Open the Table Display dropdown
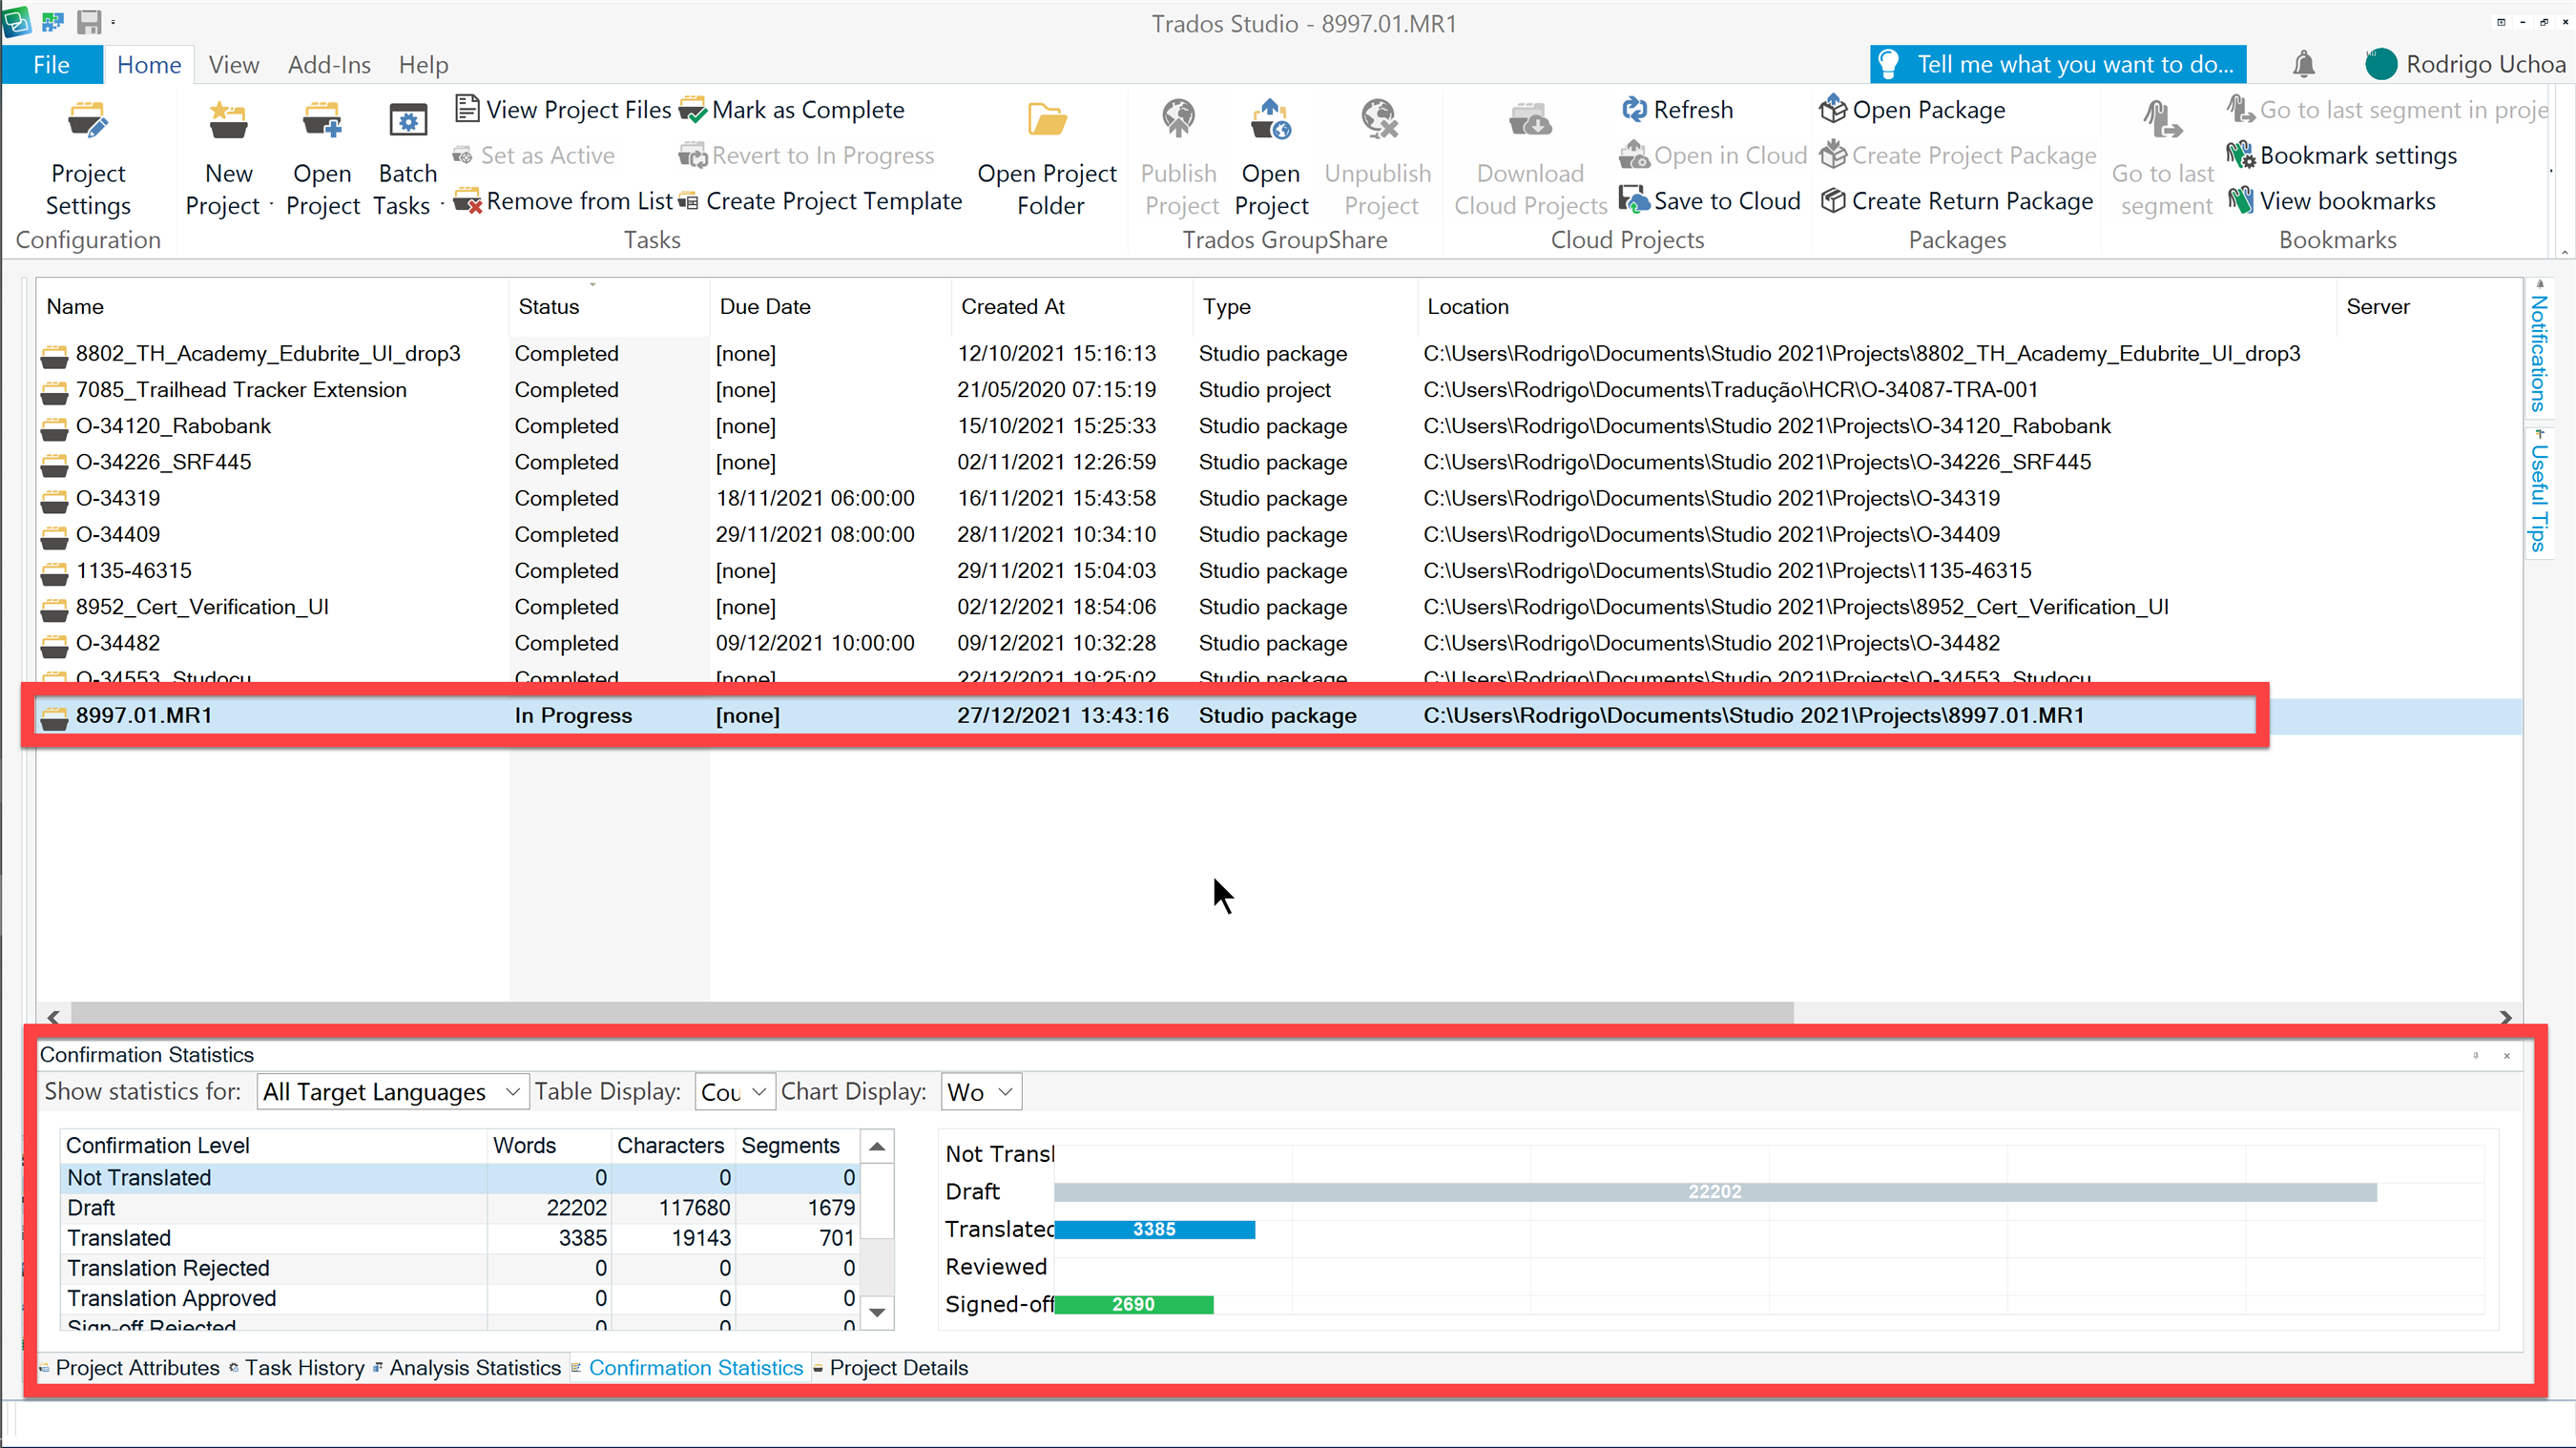The width and height of the screenshot is (2576, 1448). tap(735, 1092)
